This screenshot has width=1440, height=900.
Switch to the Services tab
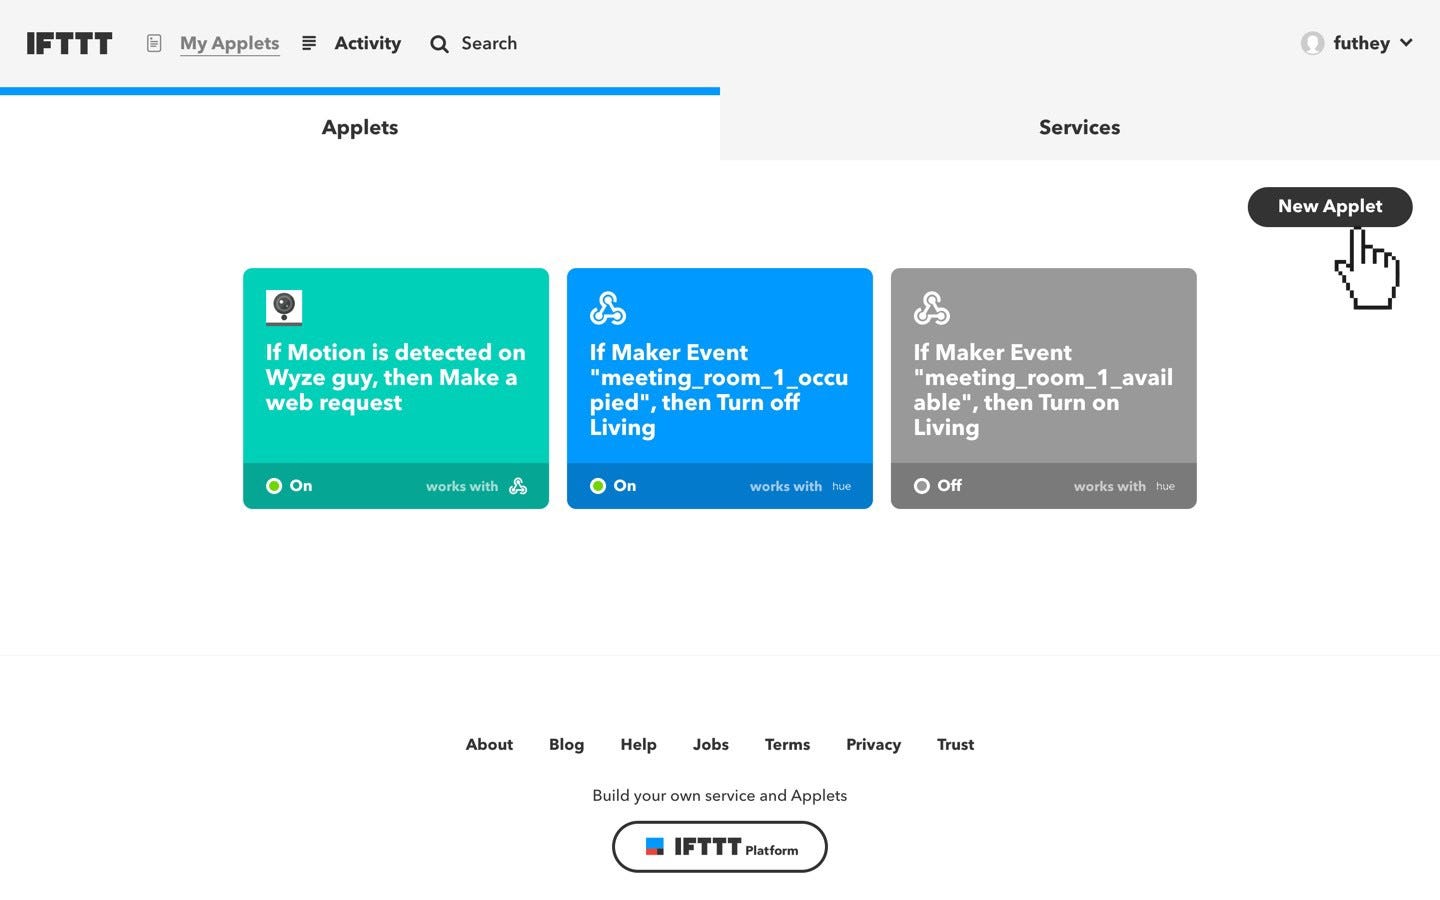tap(1080, 127)
